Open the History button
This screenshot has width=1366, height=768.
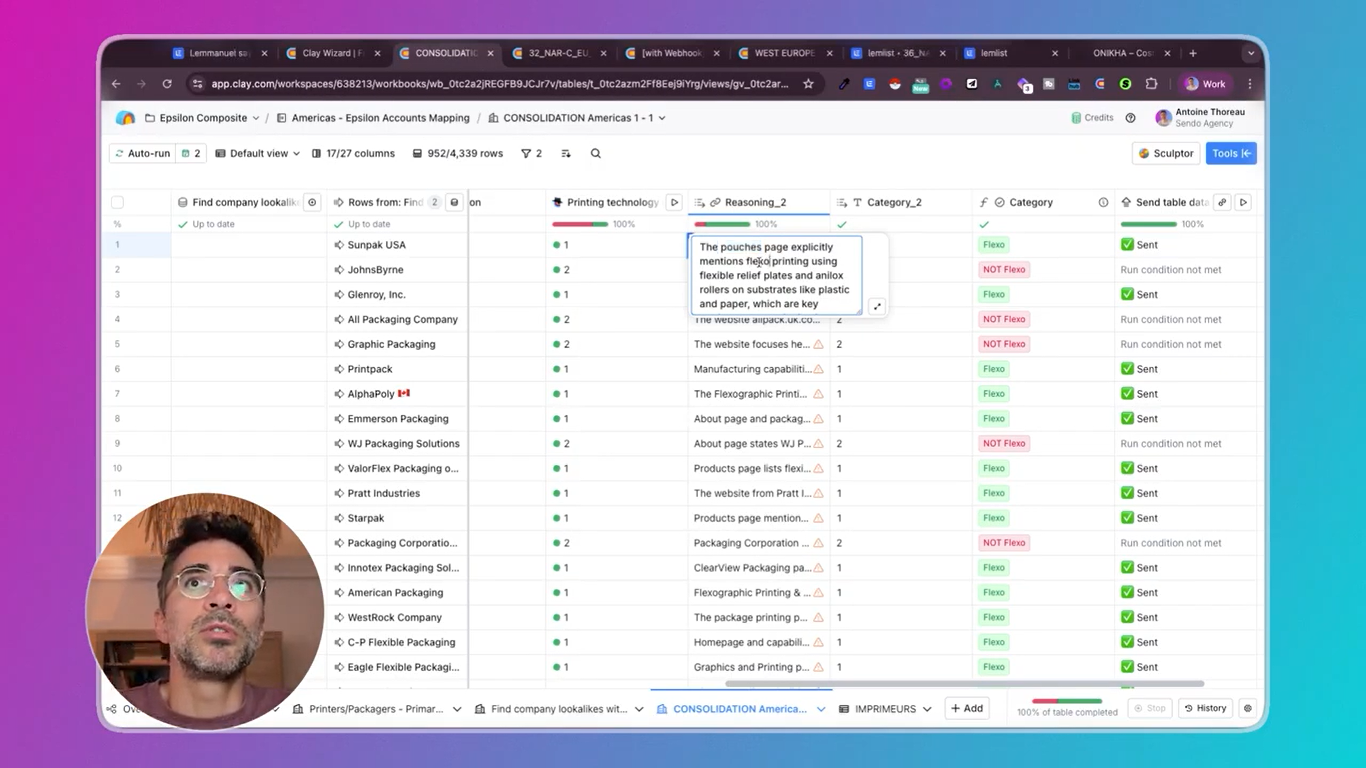[1205, 708]
